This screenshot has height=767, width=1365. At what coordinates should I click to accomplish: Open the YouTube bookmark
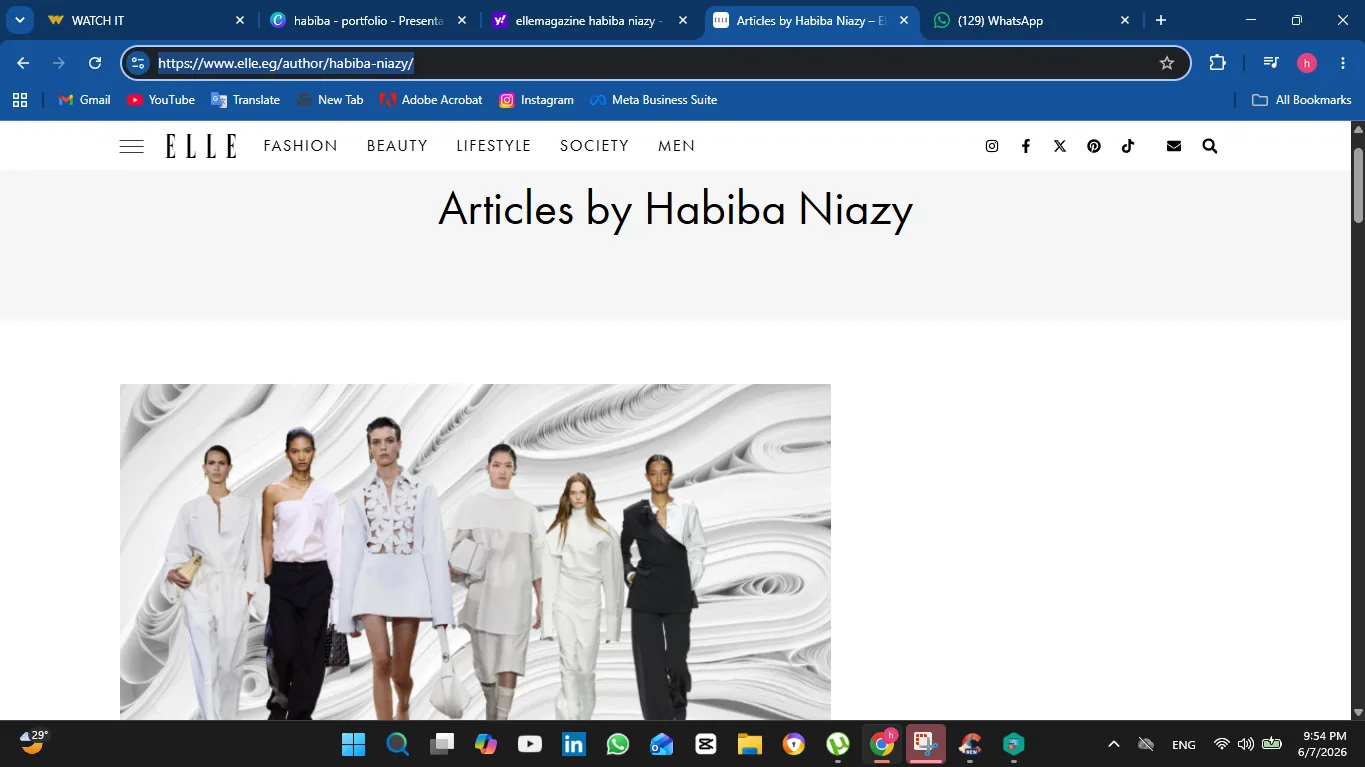point(161,100)
